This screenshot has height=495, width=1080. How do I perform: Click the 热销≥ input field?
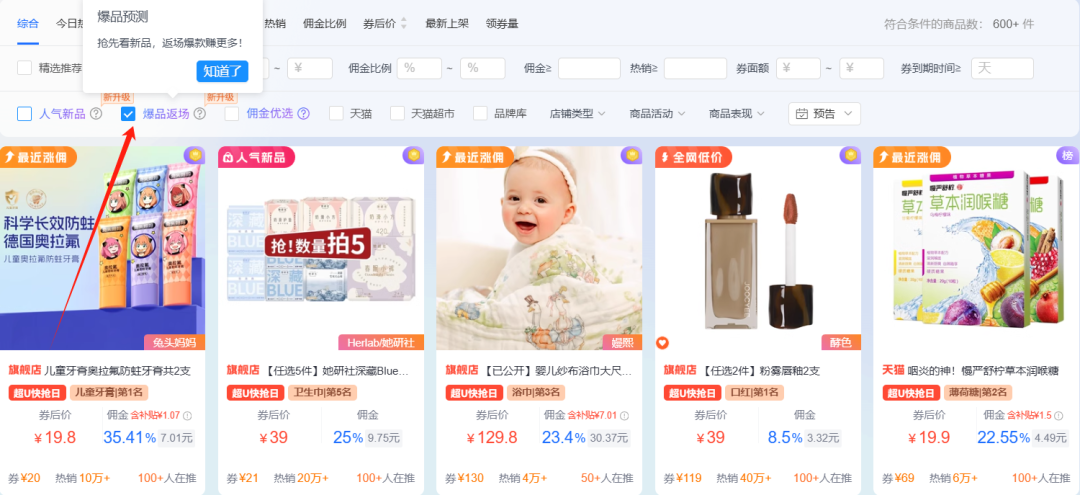tap(695, 68)
